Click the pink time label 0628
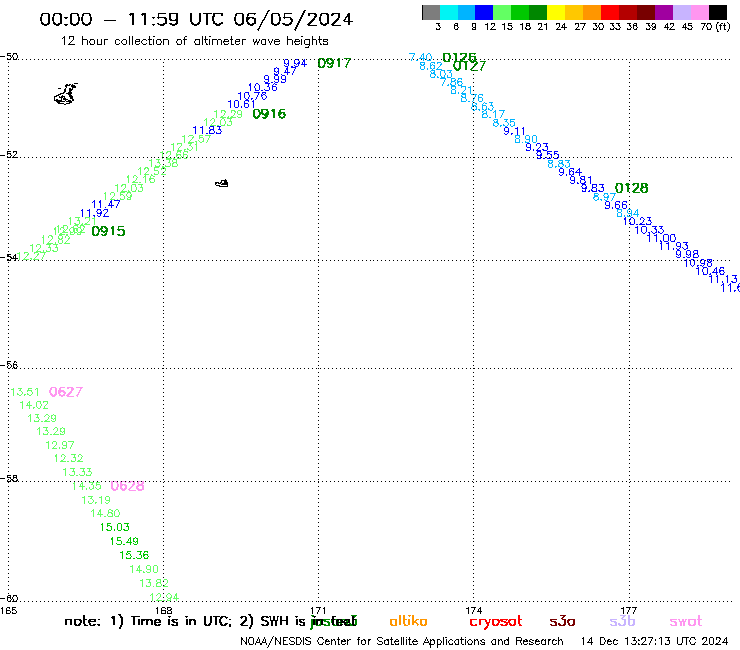 click(127, 486)
